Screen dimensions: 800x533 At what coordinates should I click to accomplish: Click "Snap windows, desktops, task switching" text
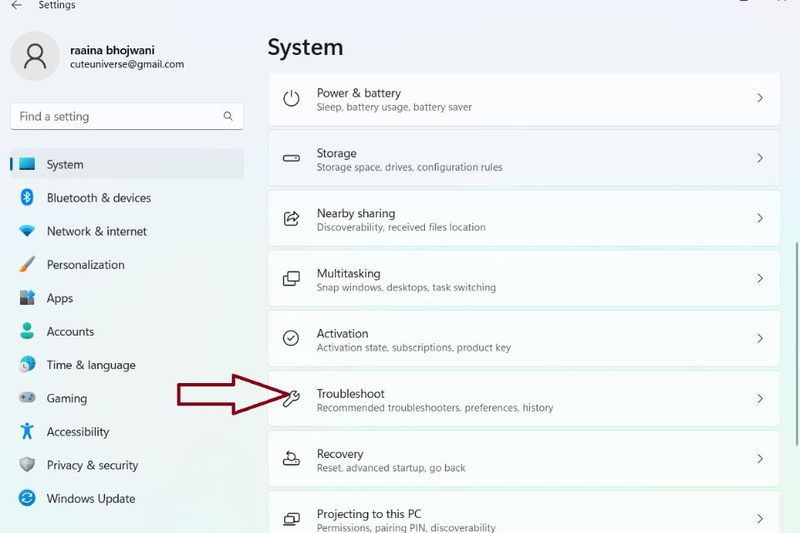(406, 287)
